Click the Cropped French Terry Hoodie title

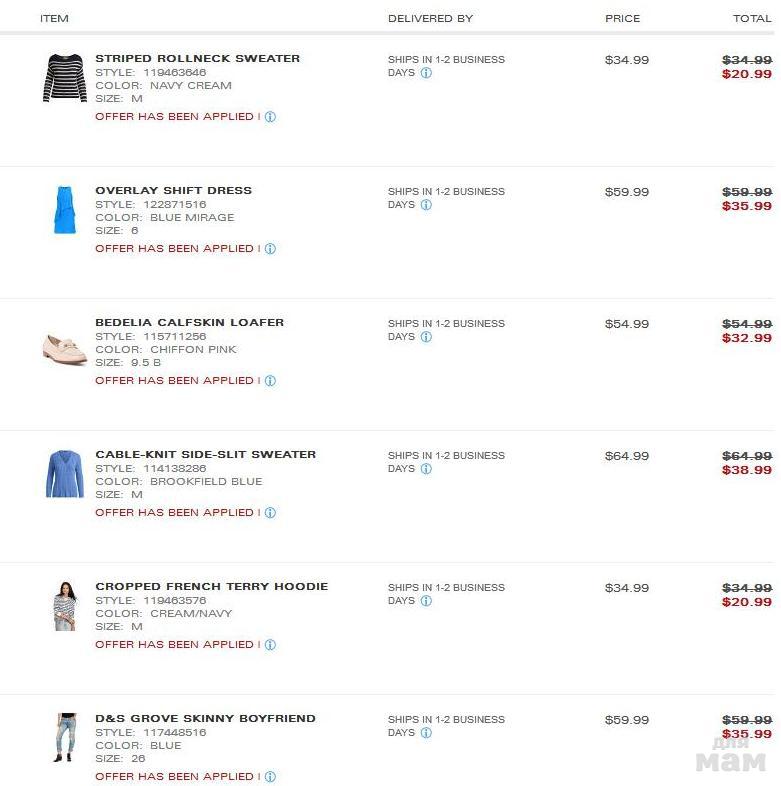[211, 587]
